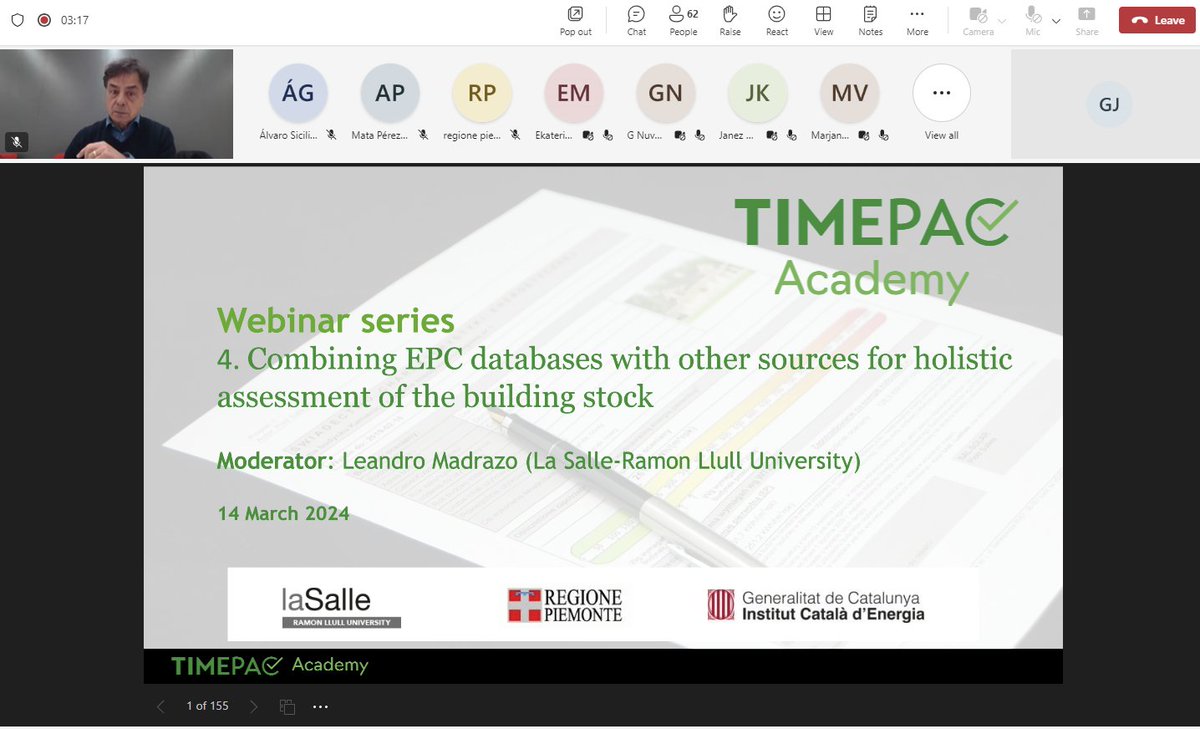Open the Share content panel
The width and height of the screenshot is (1200, 729).
[x=1086, y=20]
